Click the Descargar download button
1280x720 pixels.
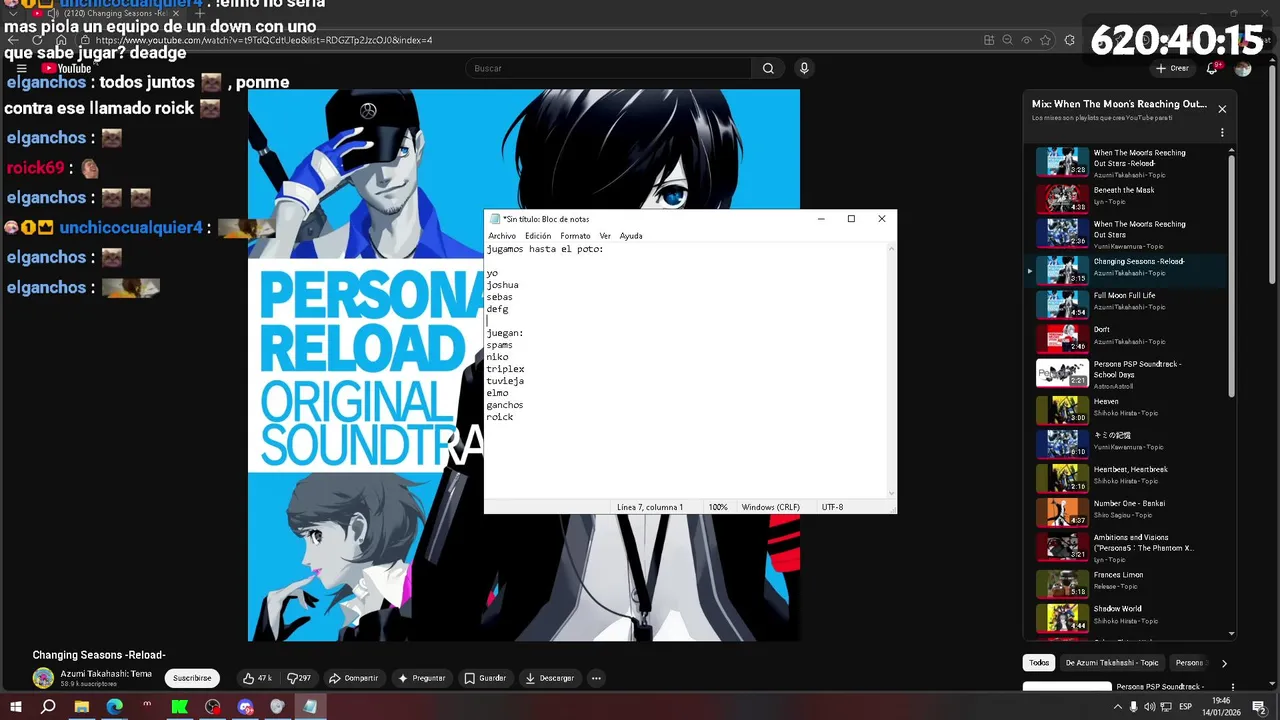[550, 678]
